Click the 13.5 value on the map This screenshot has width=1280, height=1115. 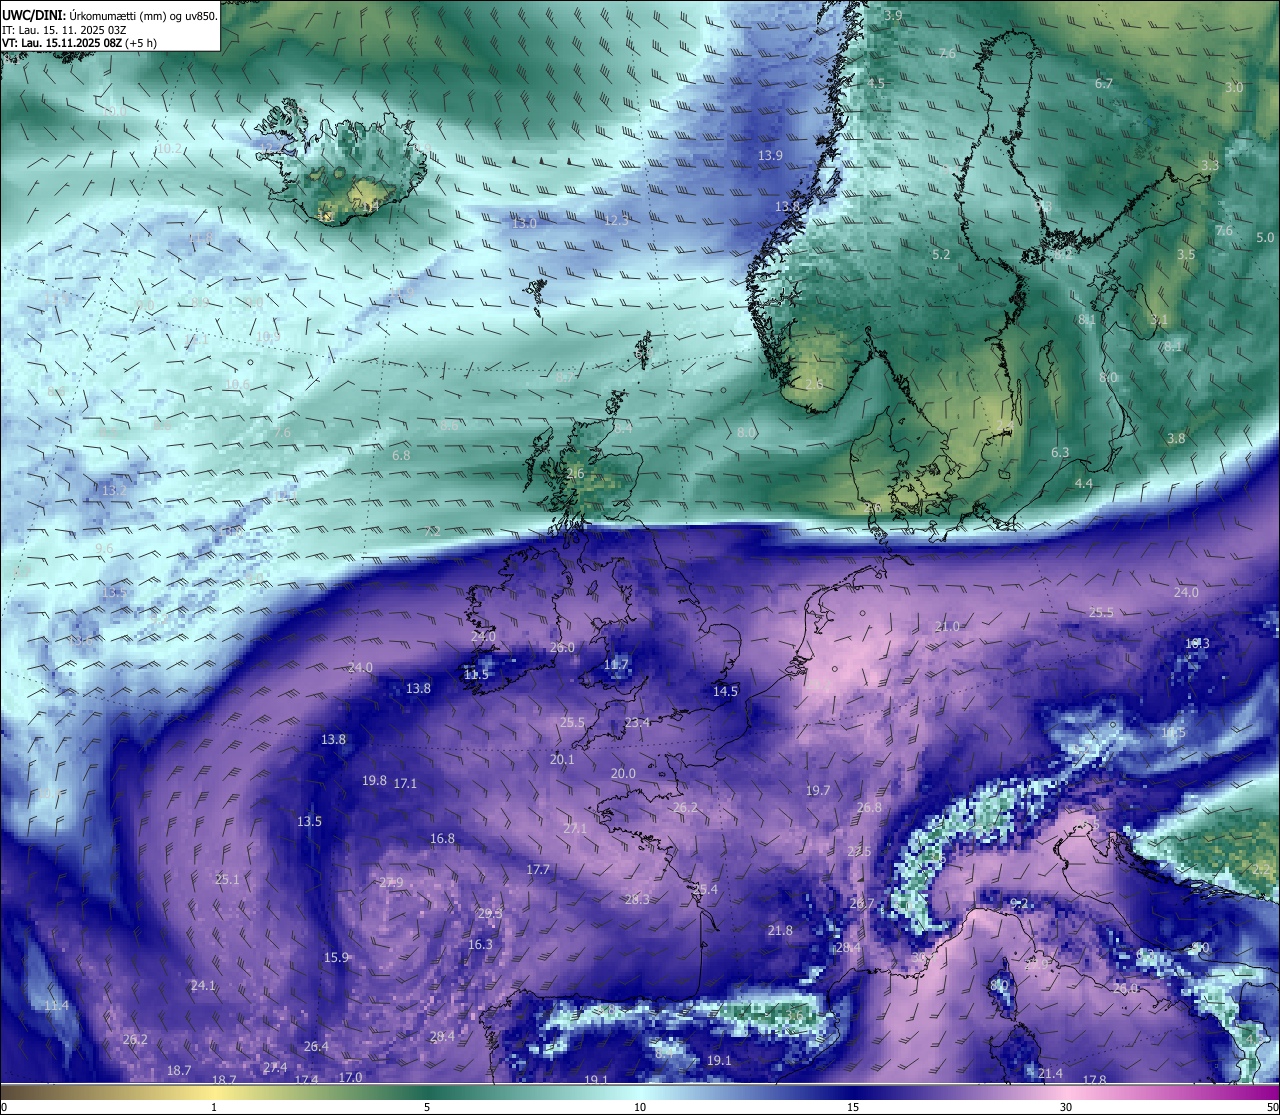(309, 821)
